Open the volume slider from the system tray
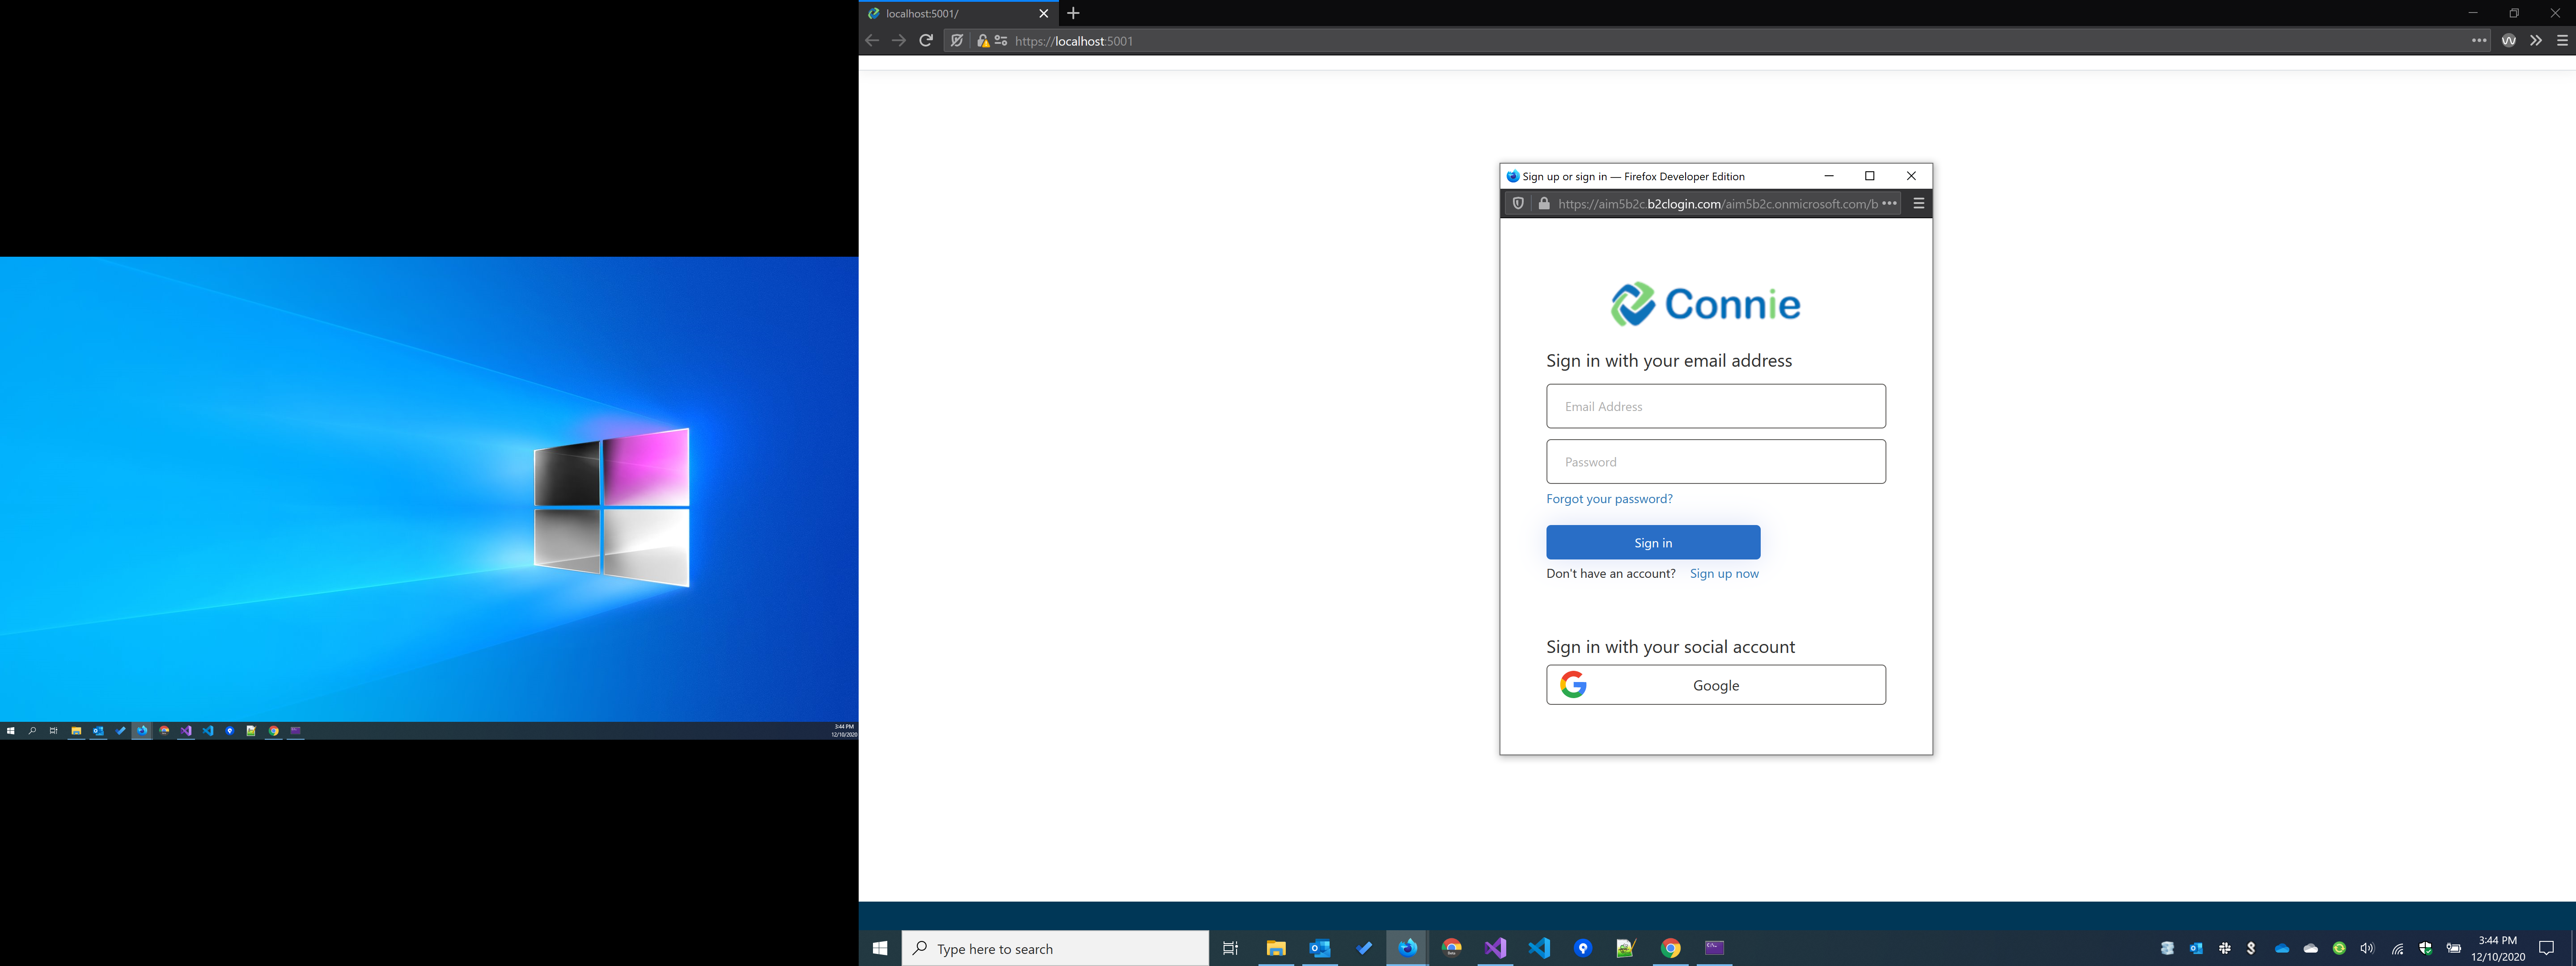The height and width of the screenshot is (966, 2576). (2368, 948)
